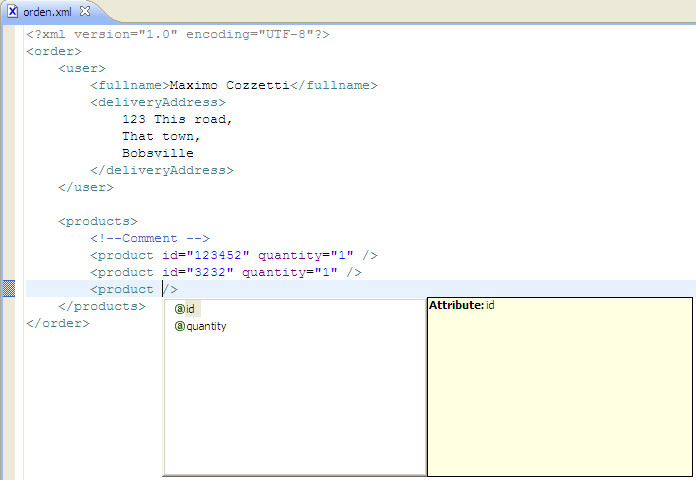Click the opening <deliveryAddress> tag
The height and width of the screenshot is (480, 696).
(158, 103)
